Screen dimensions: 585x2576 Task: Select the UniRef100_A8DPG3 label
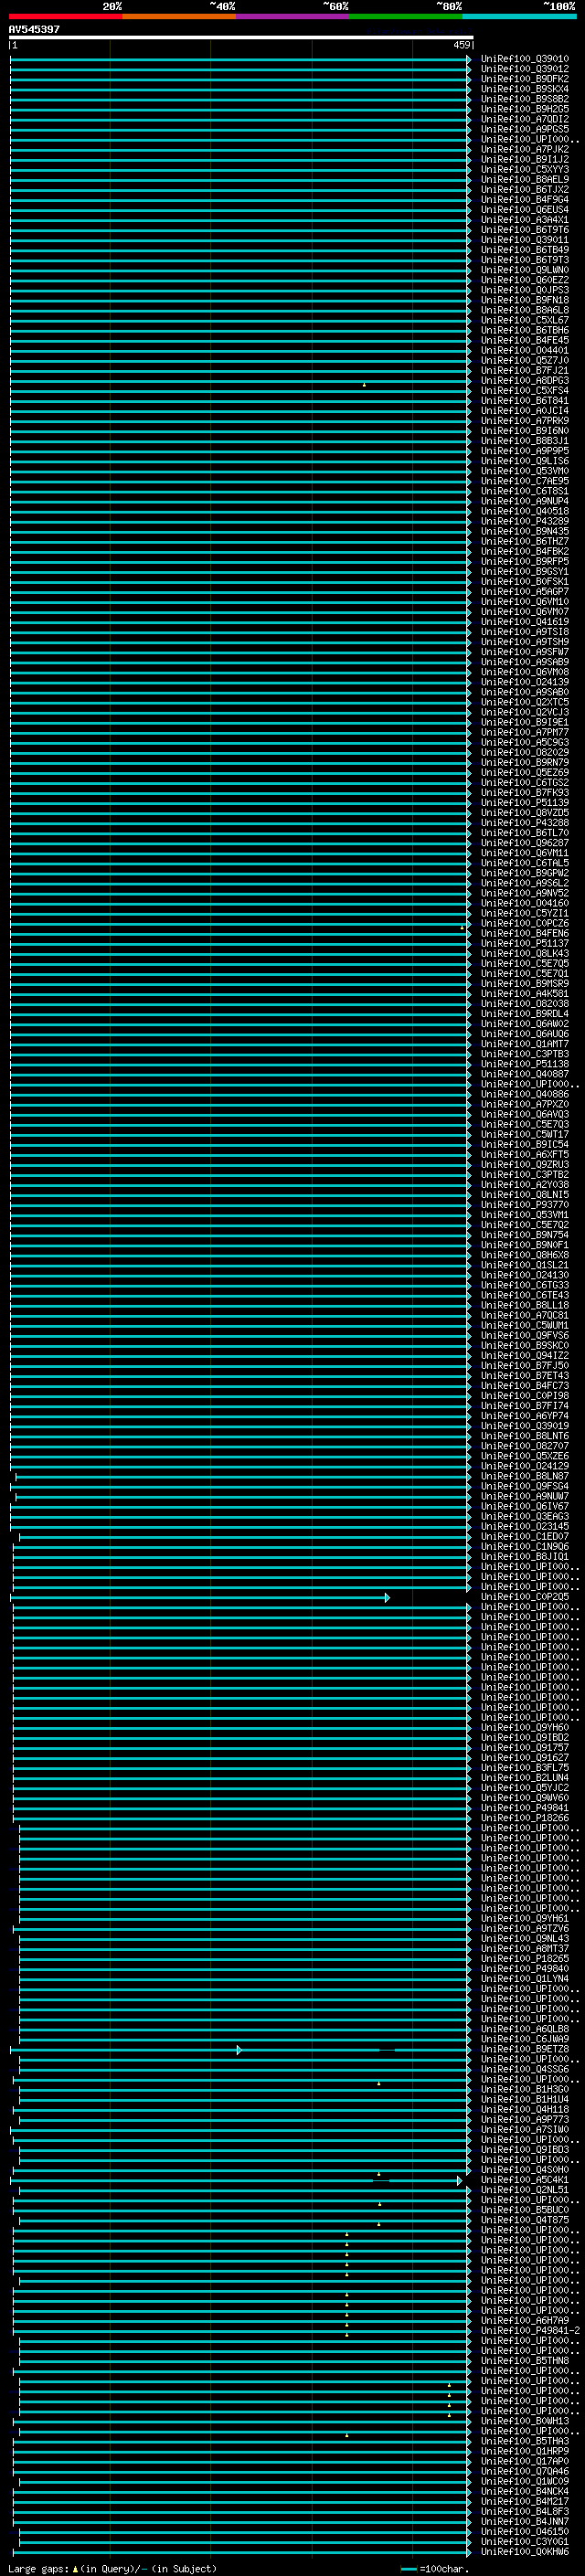pos(524,381)
